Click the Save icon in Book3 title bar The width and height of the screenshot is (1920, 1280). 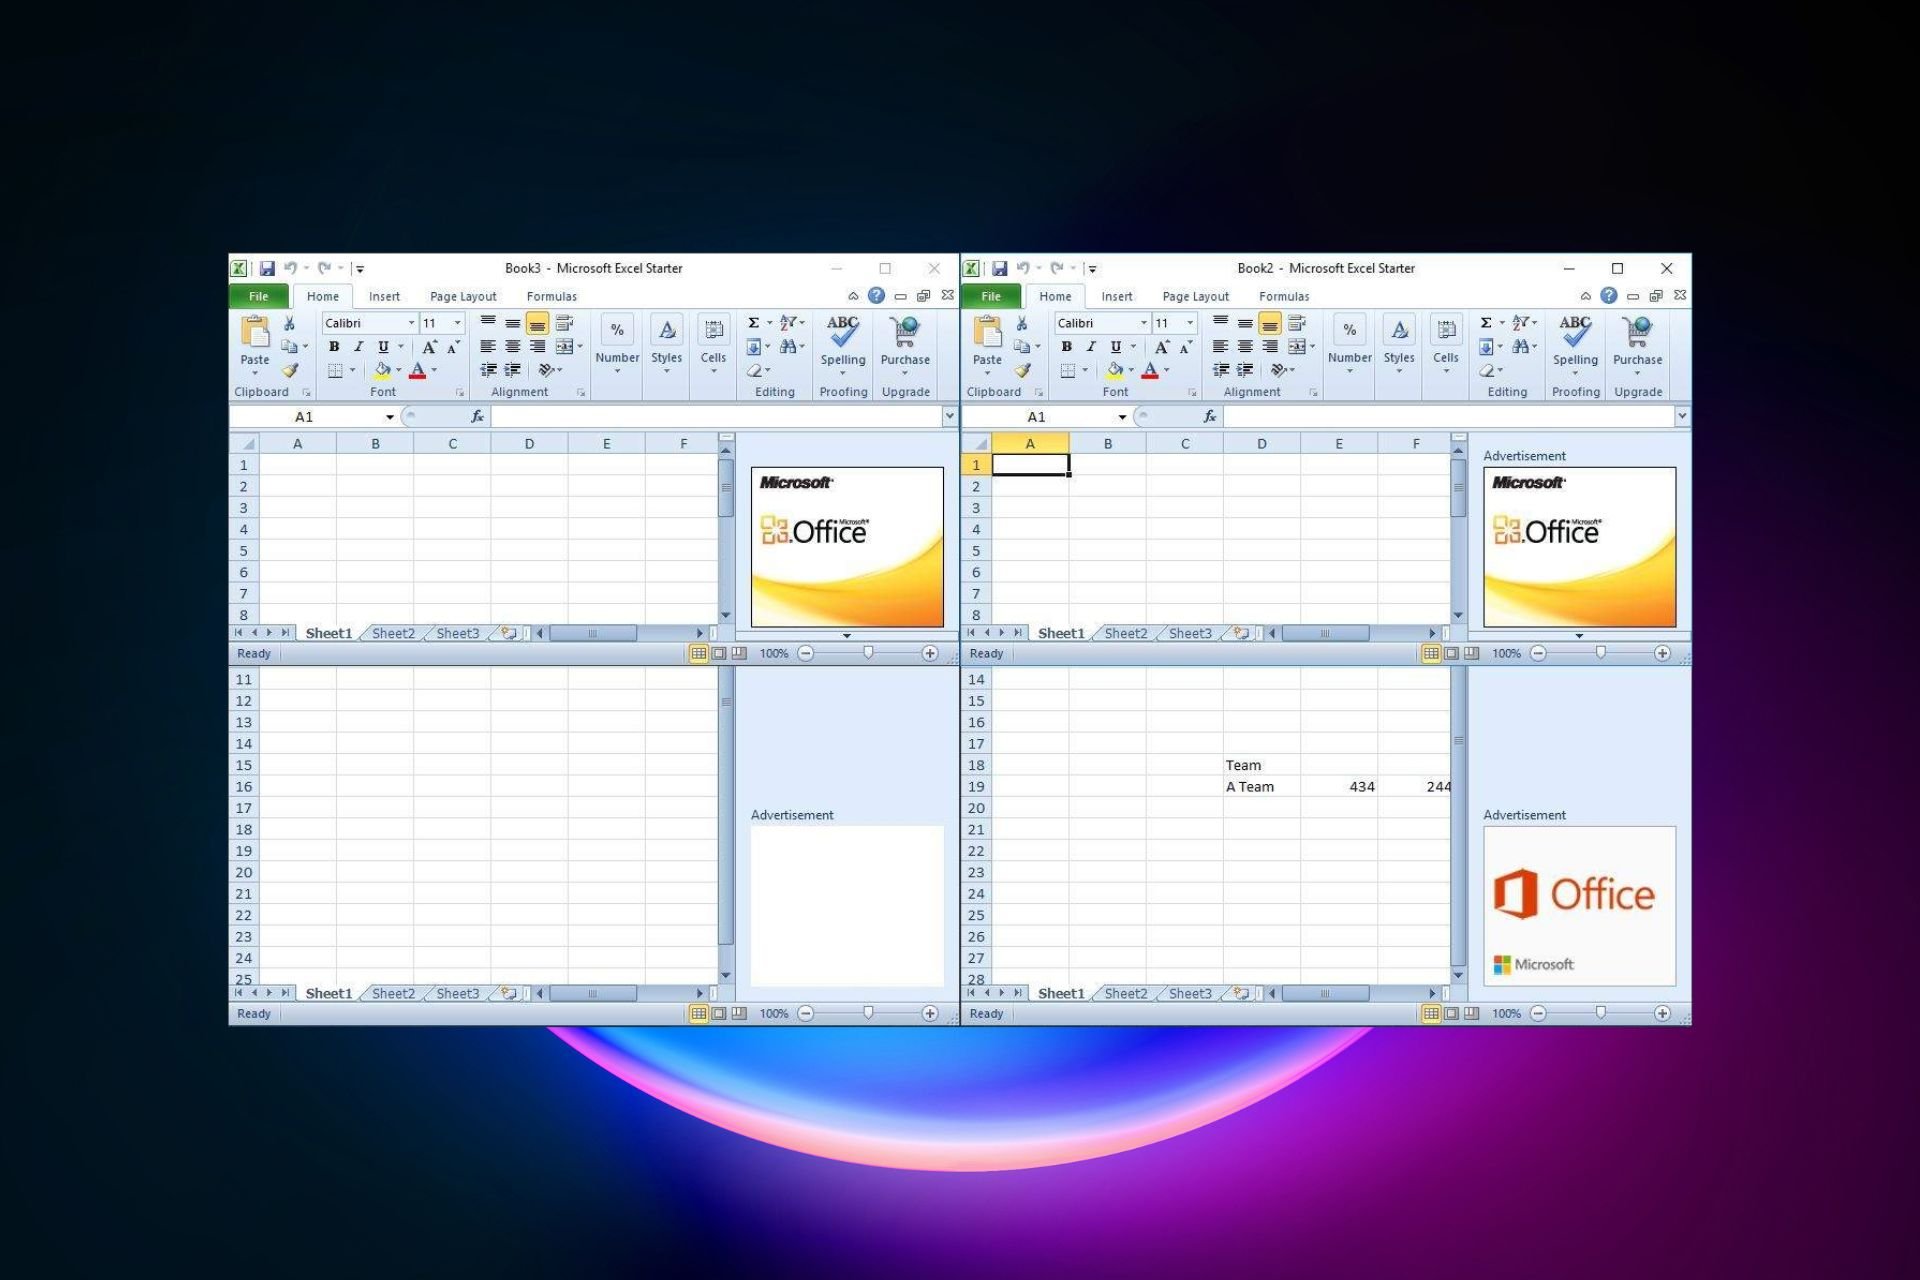click(267, 268)
